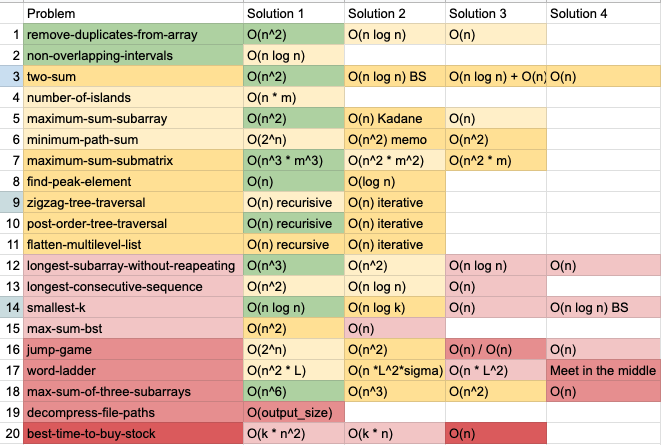Select row header number 3
The height and width of the screenshot is (445, 661).
click(x=12, y=76)
